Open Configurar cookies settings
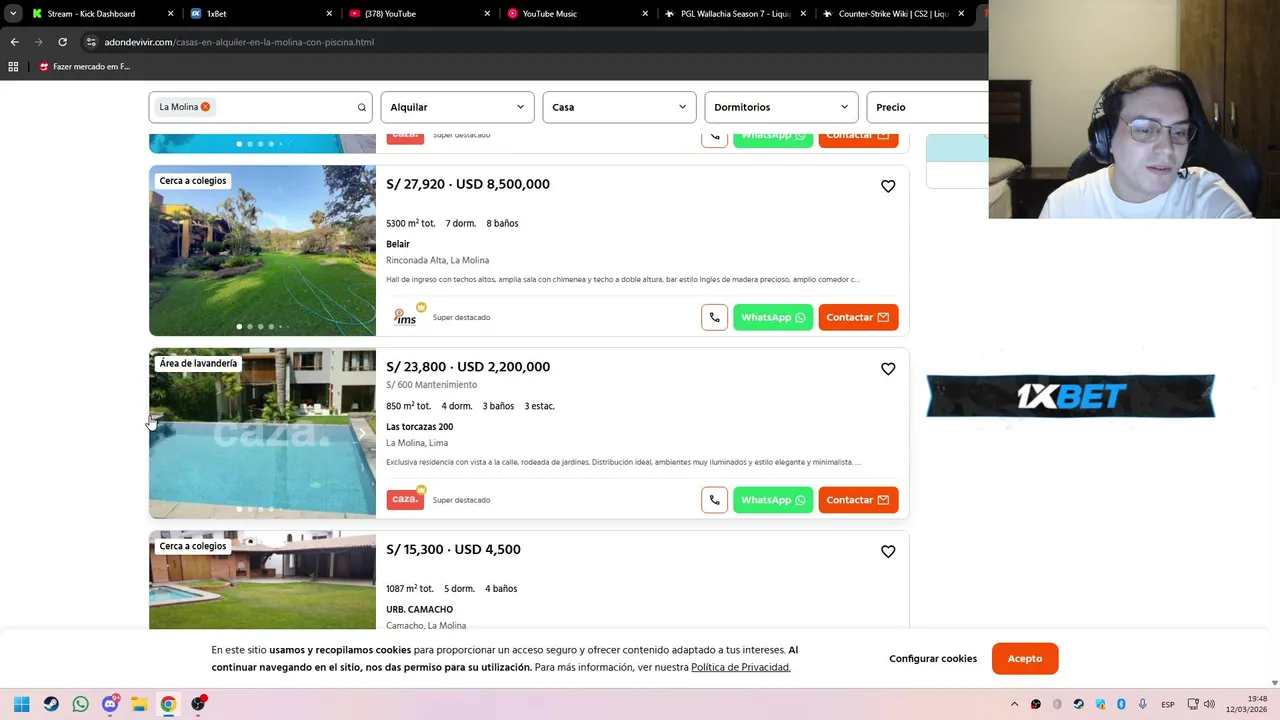This screenshot has width=1280, height=720. (933, 659)
